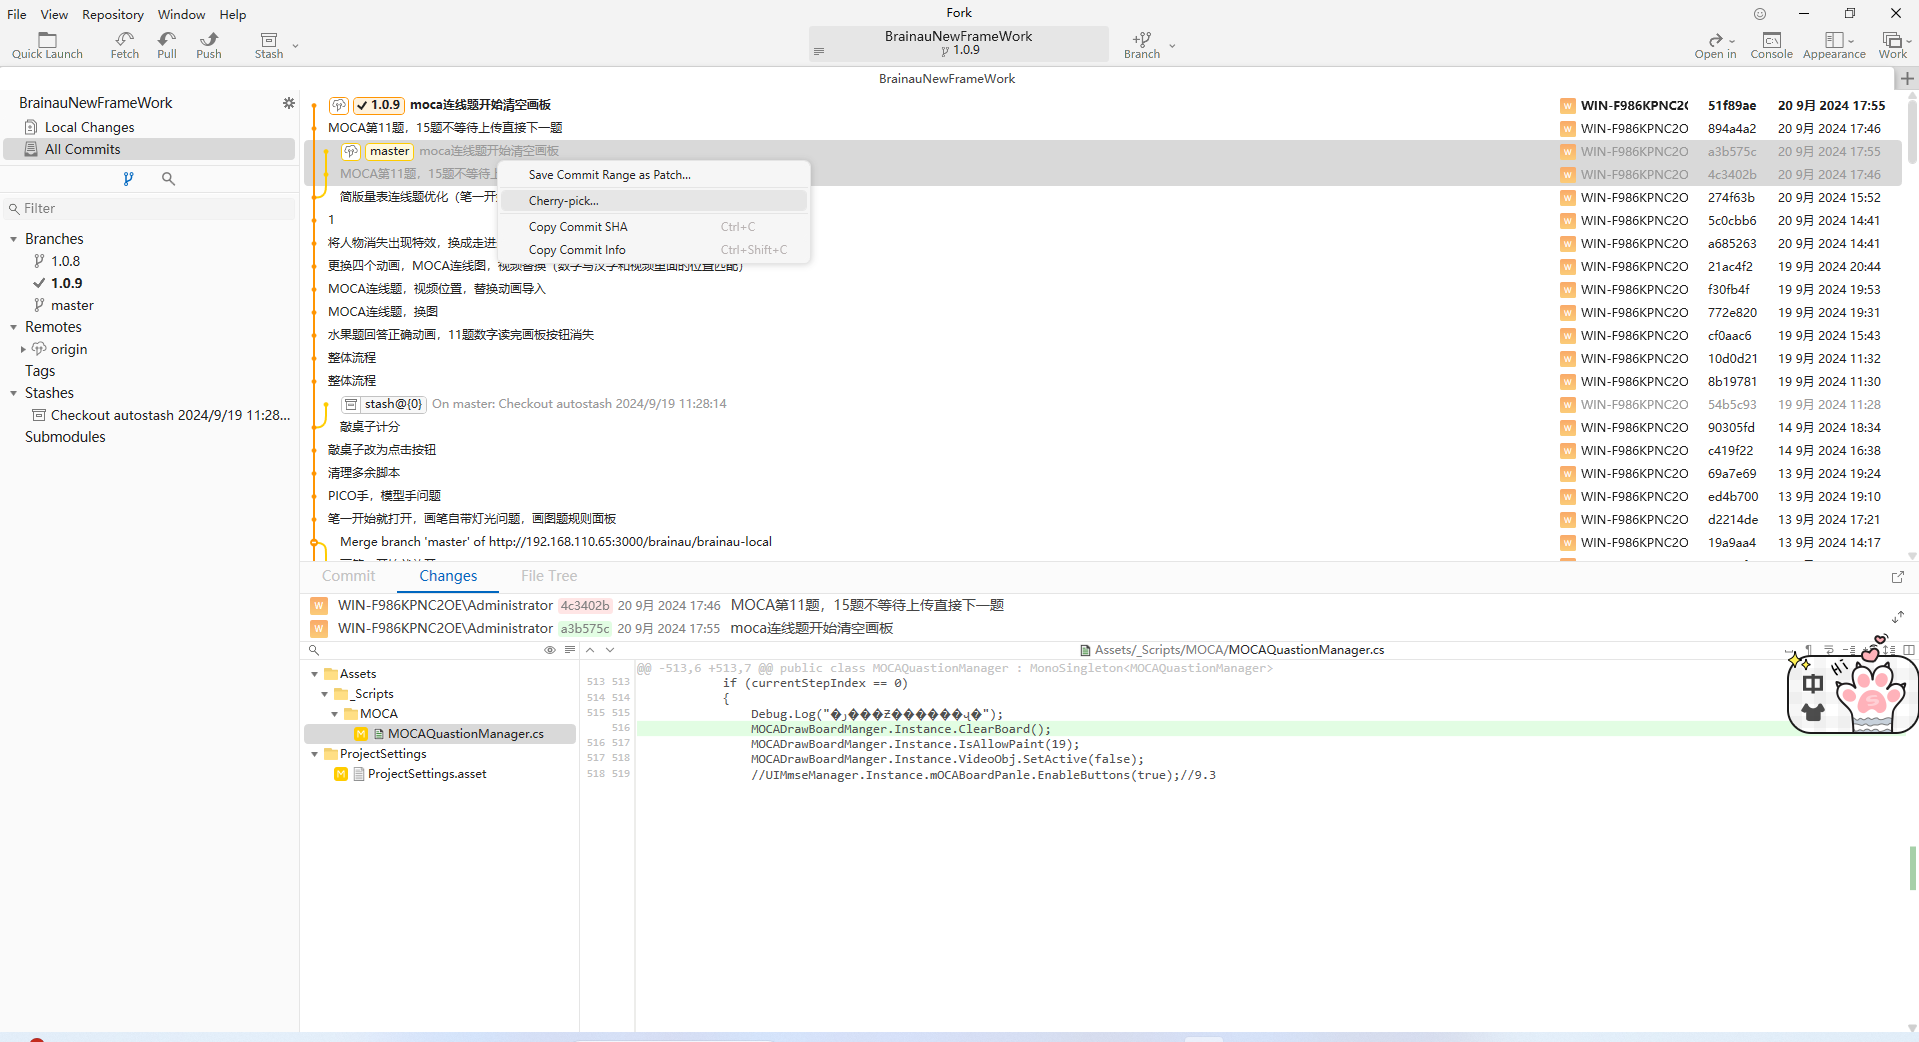
Task: Pop out the commit details panel
Action: tap(1897, 577)
